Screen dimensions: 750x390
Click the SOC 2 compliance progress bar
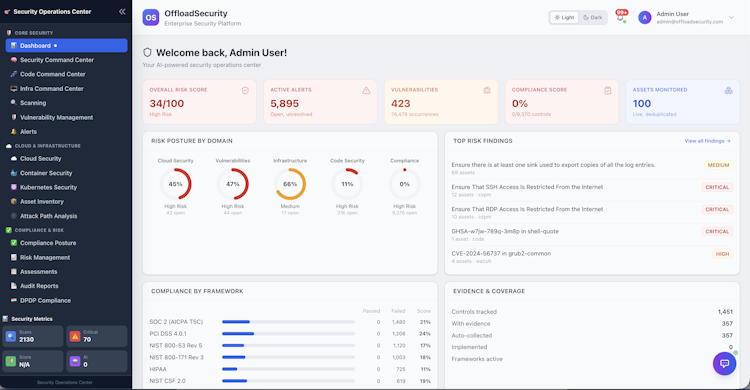point(288,322)
